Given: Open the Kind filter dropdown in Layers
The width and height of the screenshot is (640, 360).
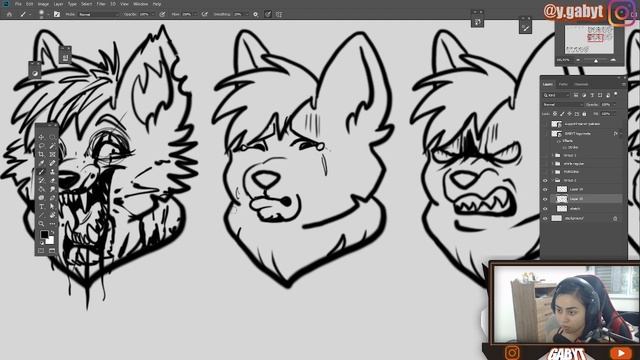Looking at the screenshot, I should 556,95.
